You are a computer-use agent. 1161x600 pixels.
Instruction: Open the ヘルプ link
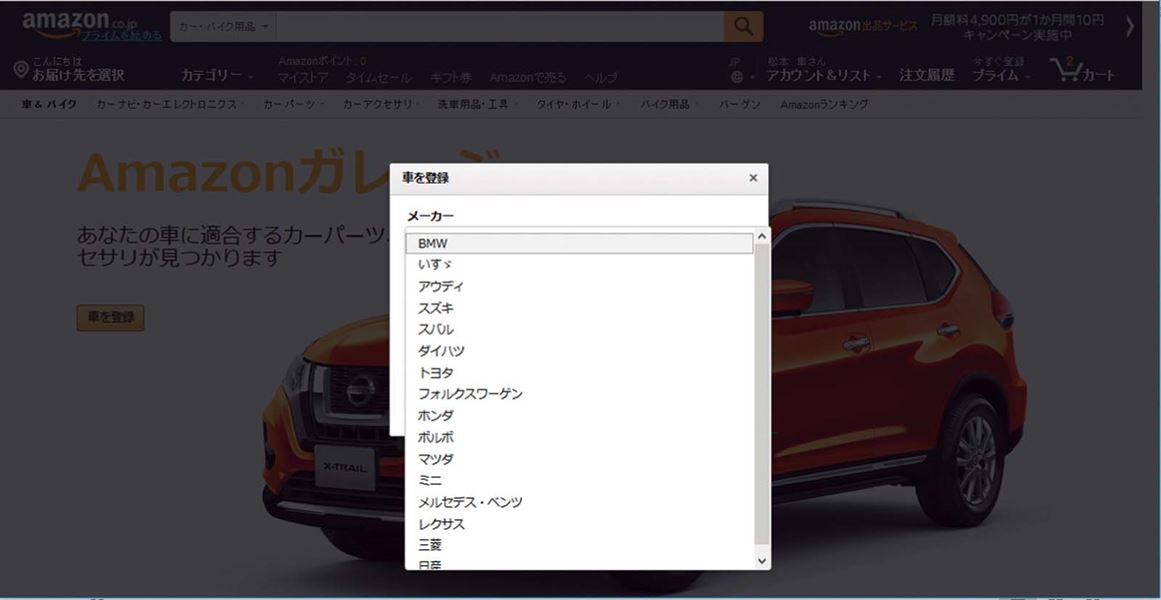point(600,78)
